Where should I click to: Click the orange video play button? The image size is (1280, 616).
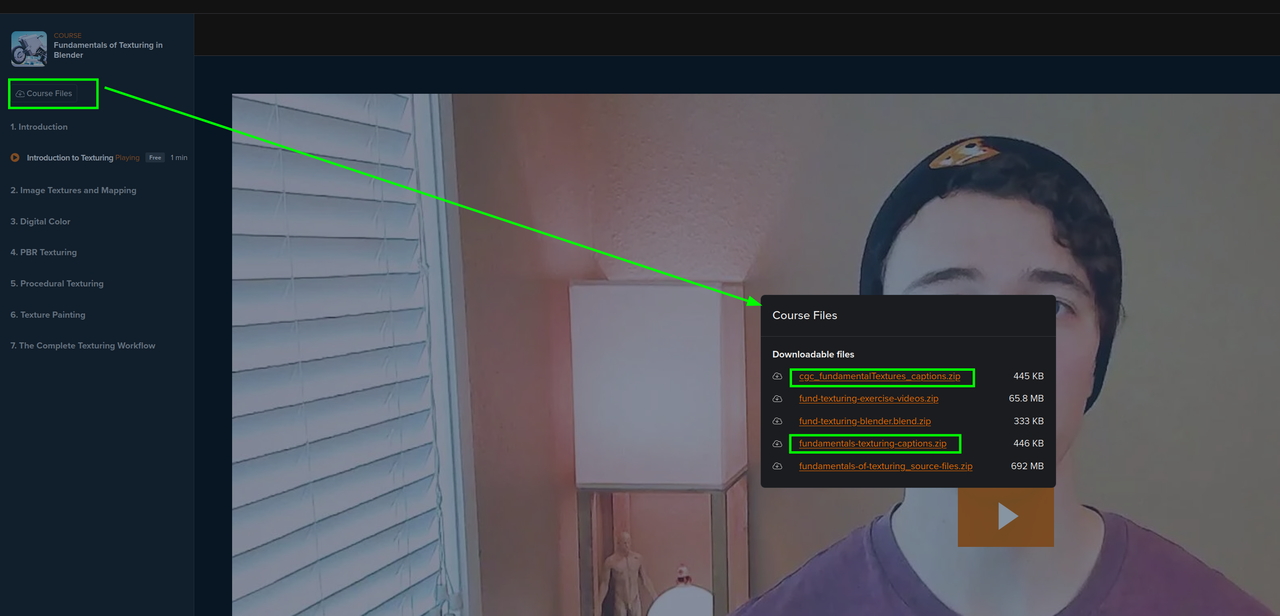coord(1005,516)
